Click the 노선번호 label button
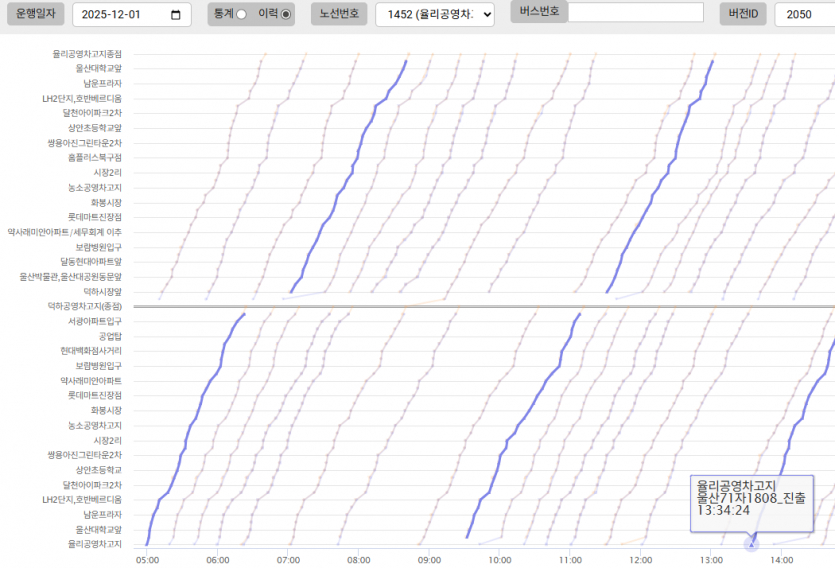 click(338, 14)
